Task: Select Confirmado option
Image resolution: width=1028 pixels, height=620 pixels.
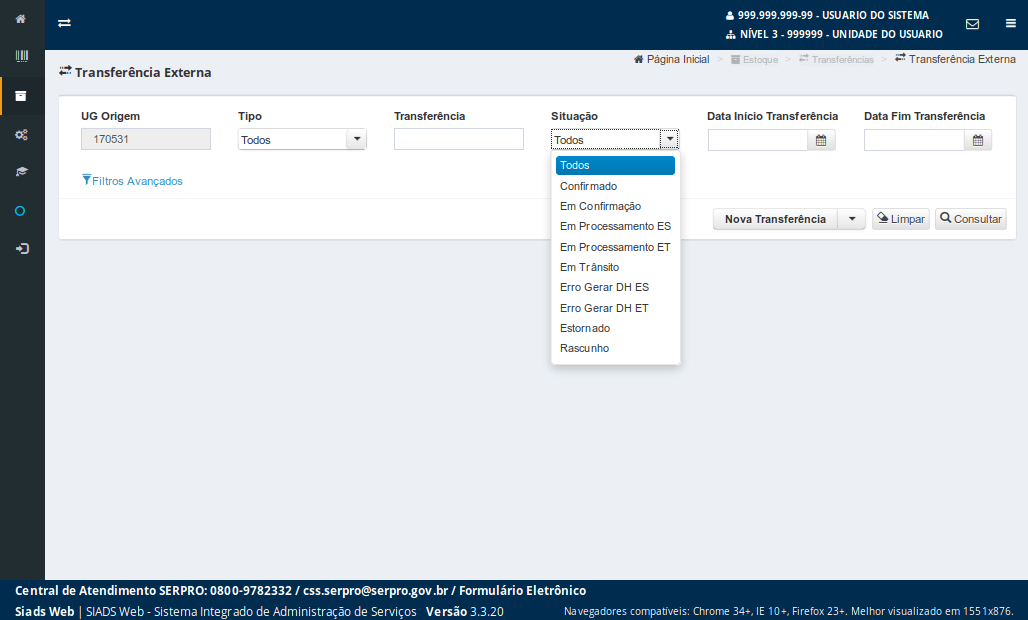Action: click(615, 186)
